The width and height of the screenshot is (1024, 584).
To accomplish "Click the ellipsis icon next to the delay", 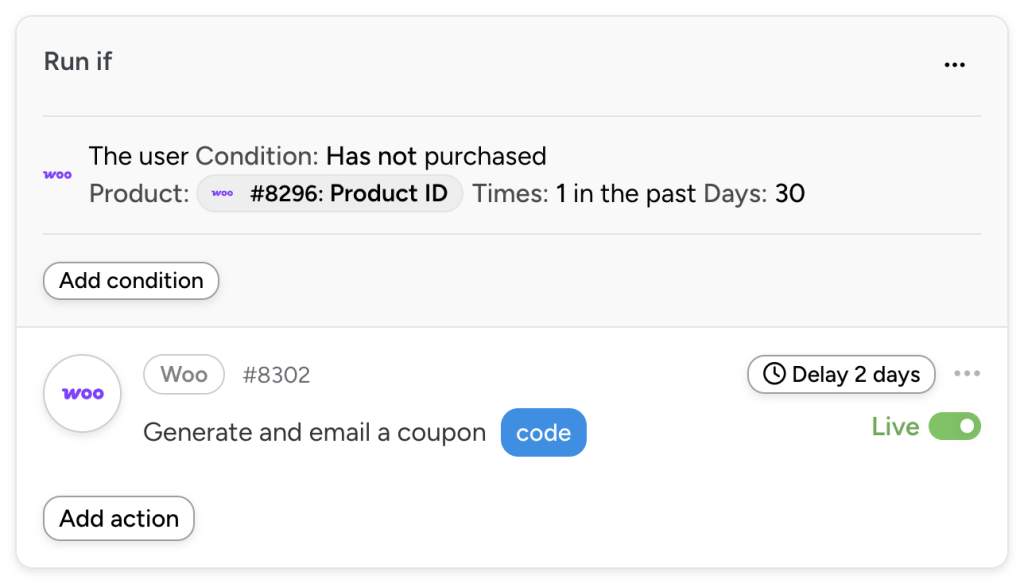I will (x=967, y=372).
